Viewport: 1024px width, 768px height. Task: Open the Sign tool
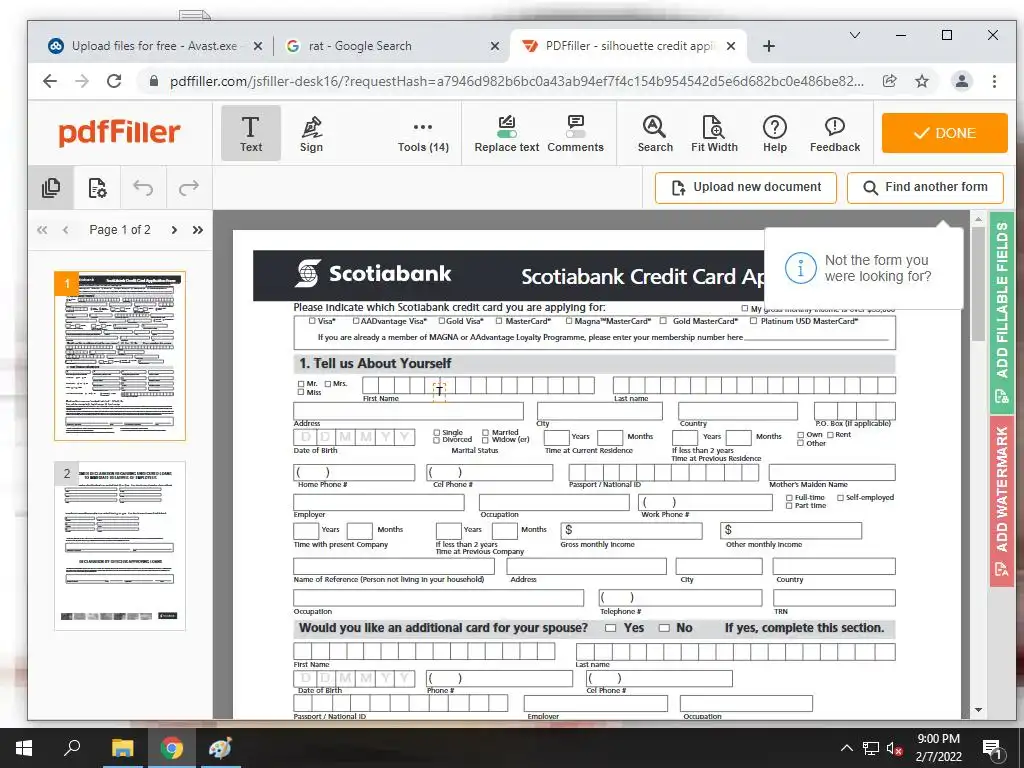pos(312,133)
